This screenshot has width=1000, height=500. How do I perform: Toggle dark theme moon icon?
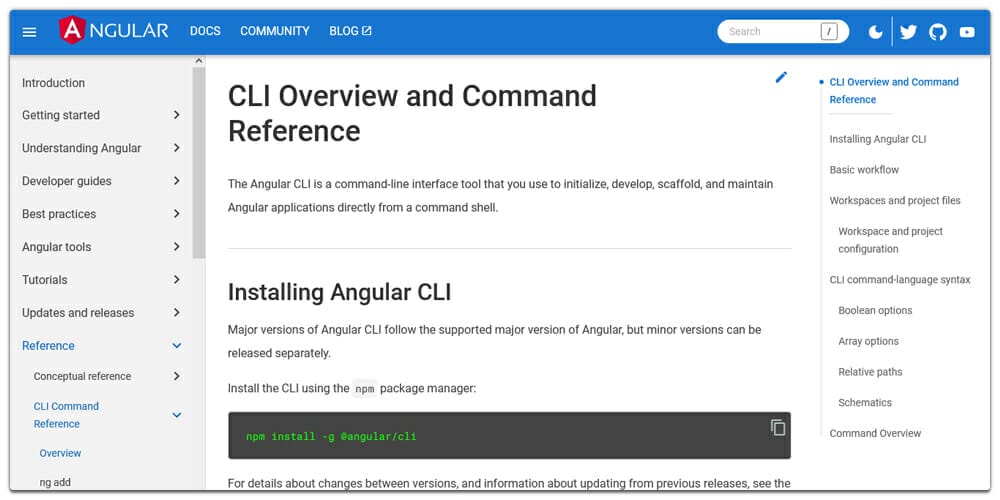876,32
